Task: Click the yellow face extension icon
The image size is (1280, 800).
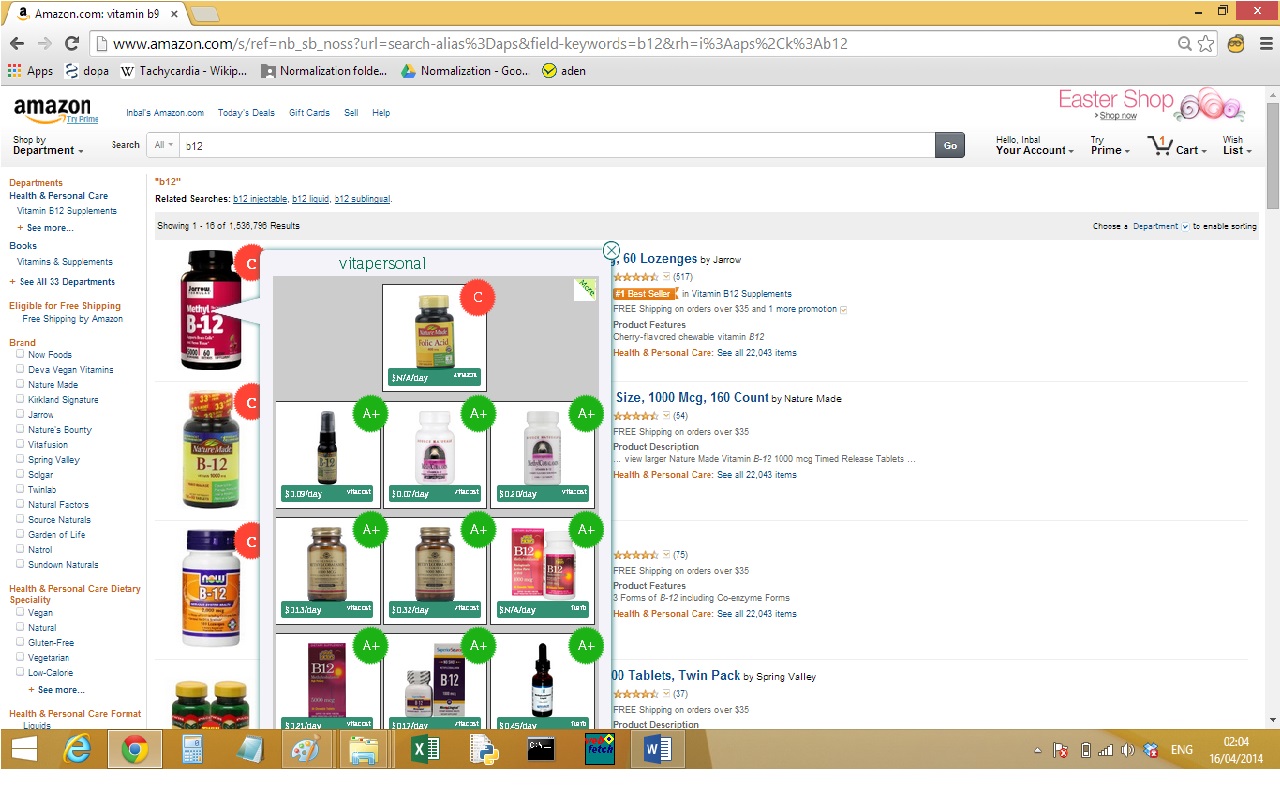Action: click(1236, 43)
